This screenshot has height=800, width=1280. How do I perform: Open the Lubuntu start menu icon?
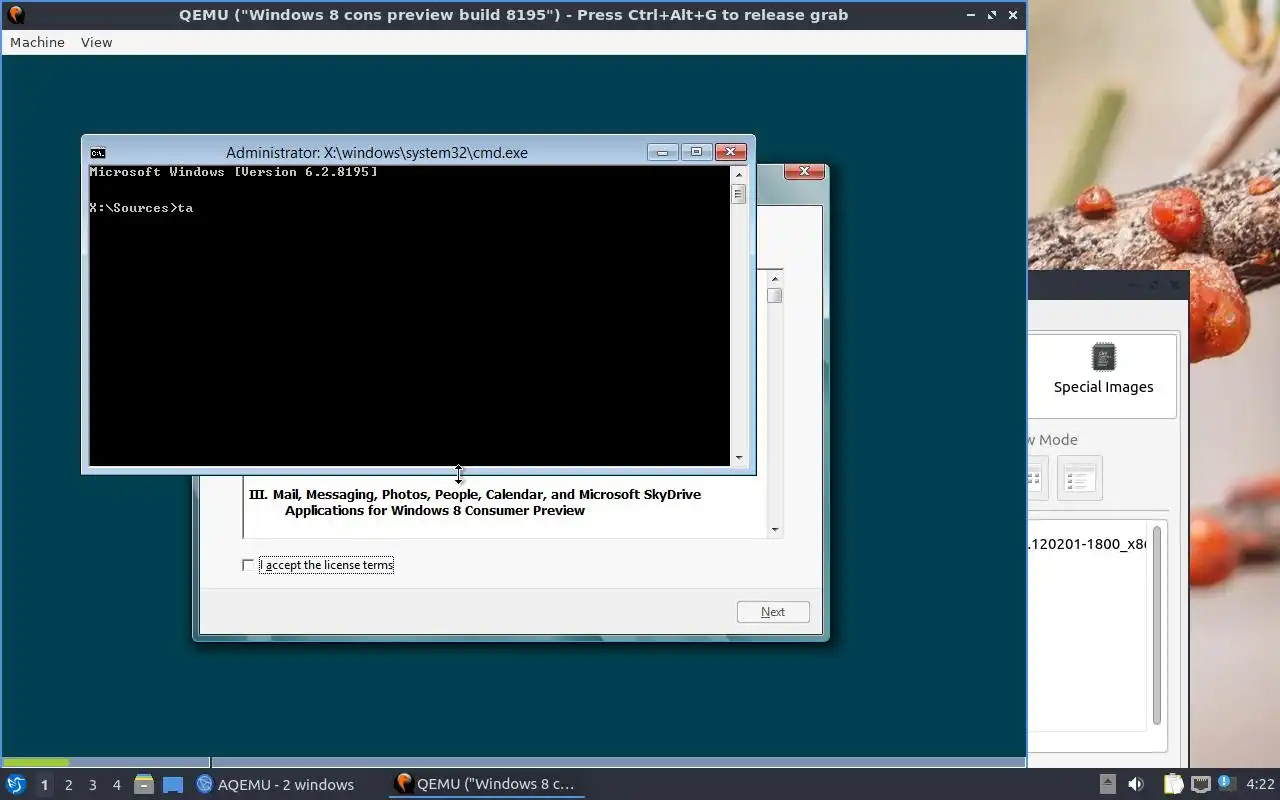point(16,784)
